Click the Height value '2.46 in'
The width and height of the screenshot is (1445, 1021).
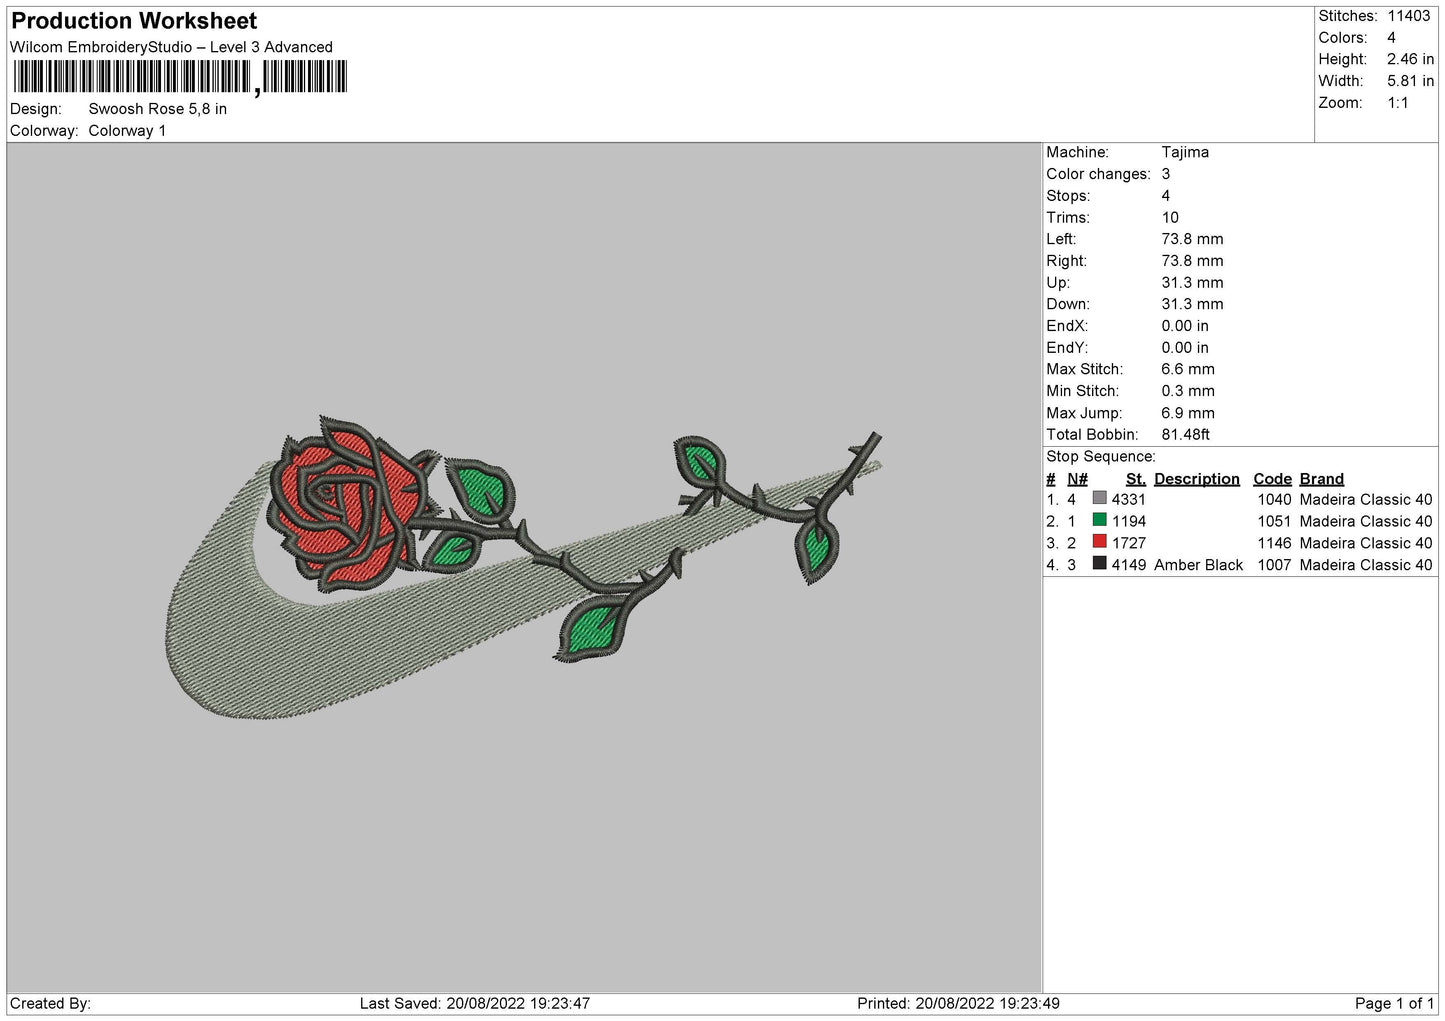tap(1410, 60)
